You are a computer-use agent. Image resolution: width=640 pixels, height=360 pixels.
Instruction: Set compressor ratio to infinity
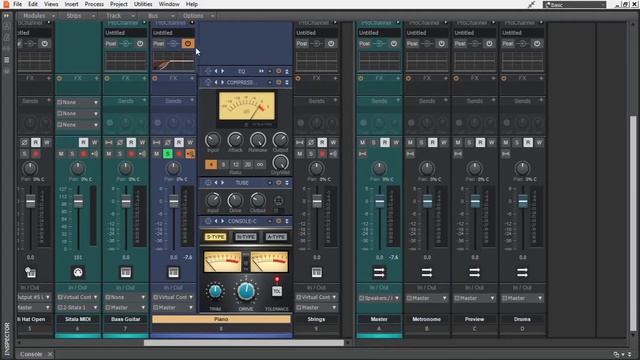pyautogui.click(x=260, y=164)
